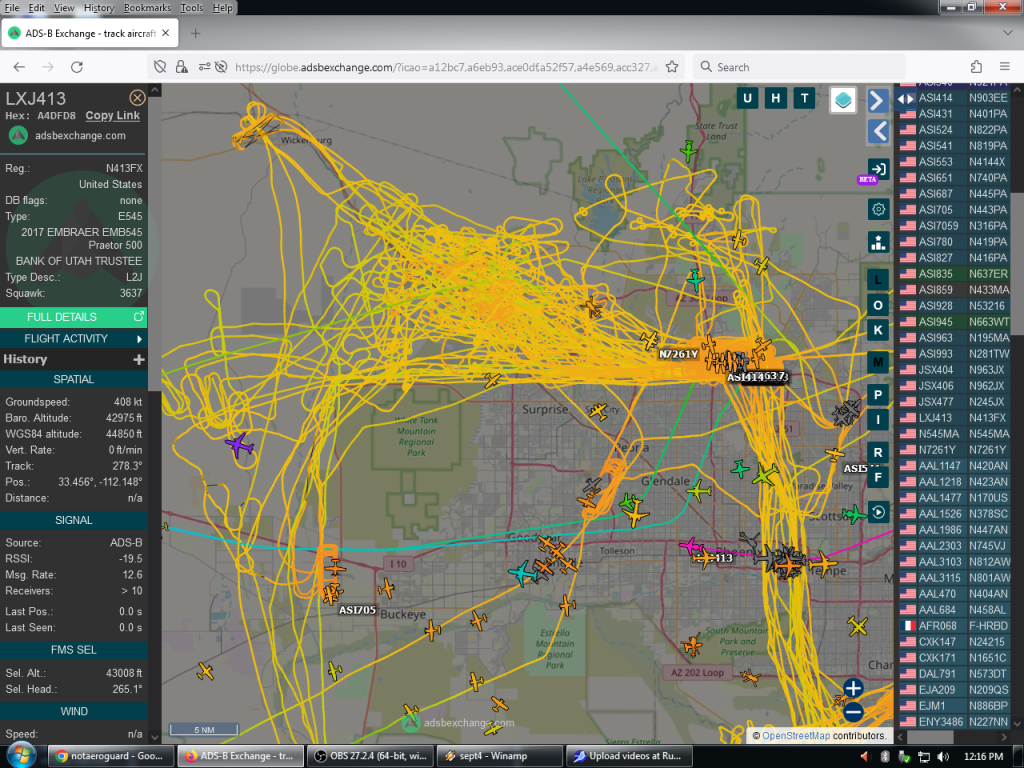The image size is (1024, 768).
Task: Click the right-pointing sidebar expand arrow
Action: click(x=878, y=101)
